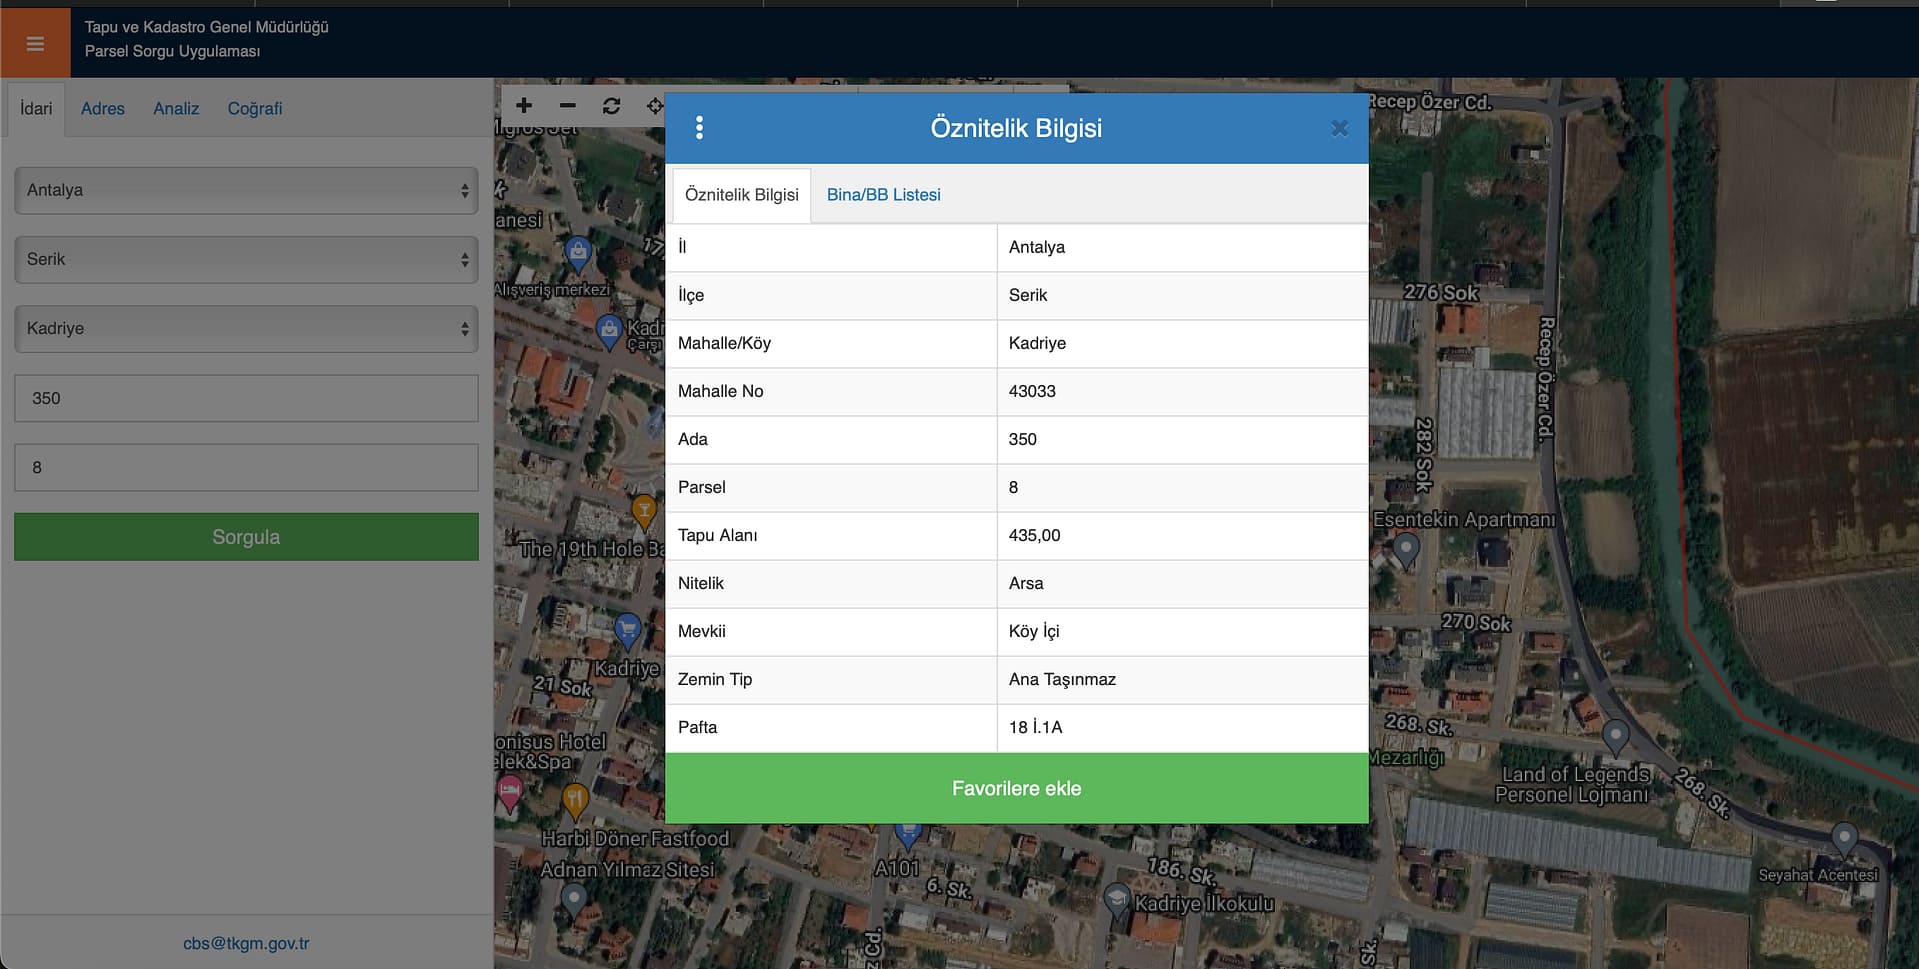Screen dimensions: 1919x969
Task: Click the Ada input field containing 350
Action: [246, 398]
